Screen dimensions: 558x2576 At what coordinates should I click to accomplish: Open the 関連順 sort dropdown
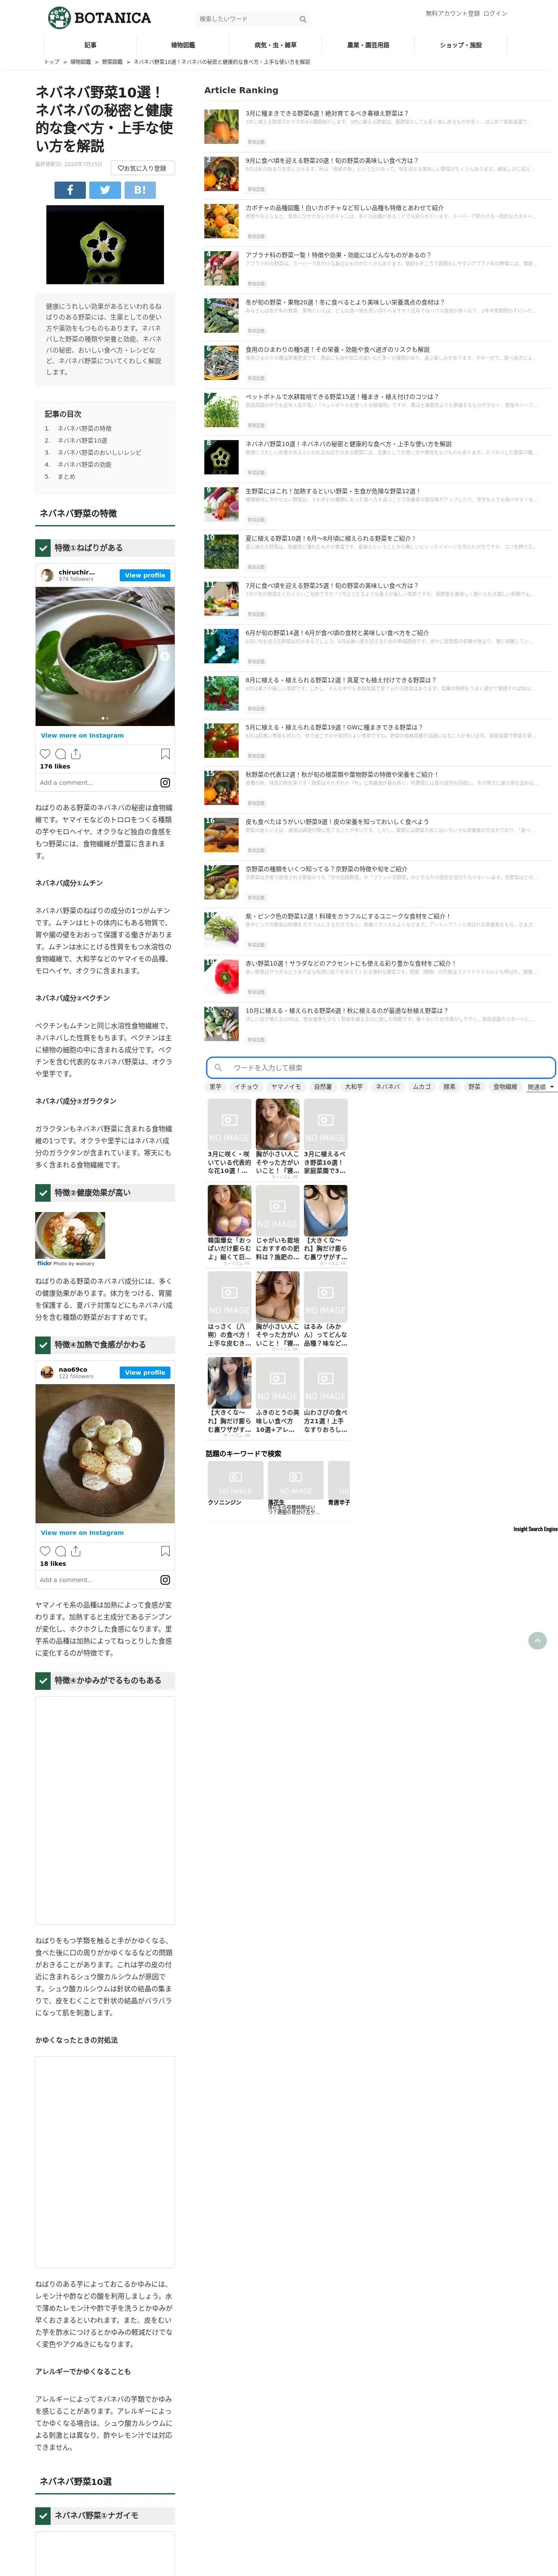540,1086
